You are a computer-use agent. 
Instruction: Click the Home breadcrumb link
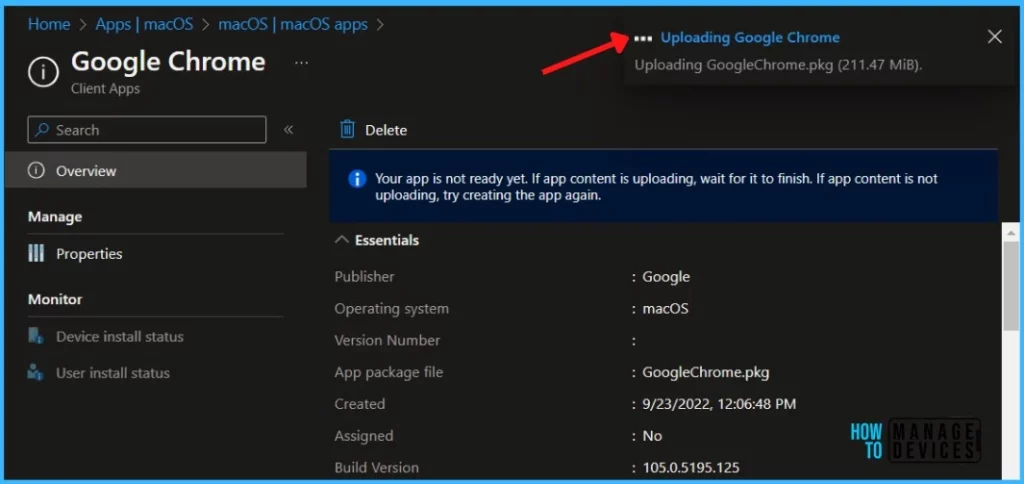[49, 24]
